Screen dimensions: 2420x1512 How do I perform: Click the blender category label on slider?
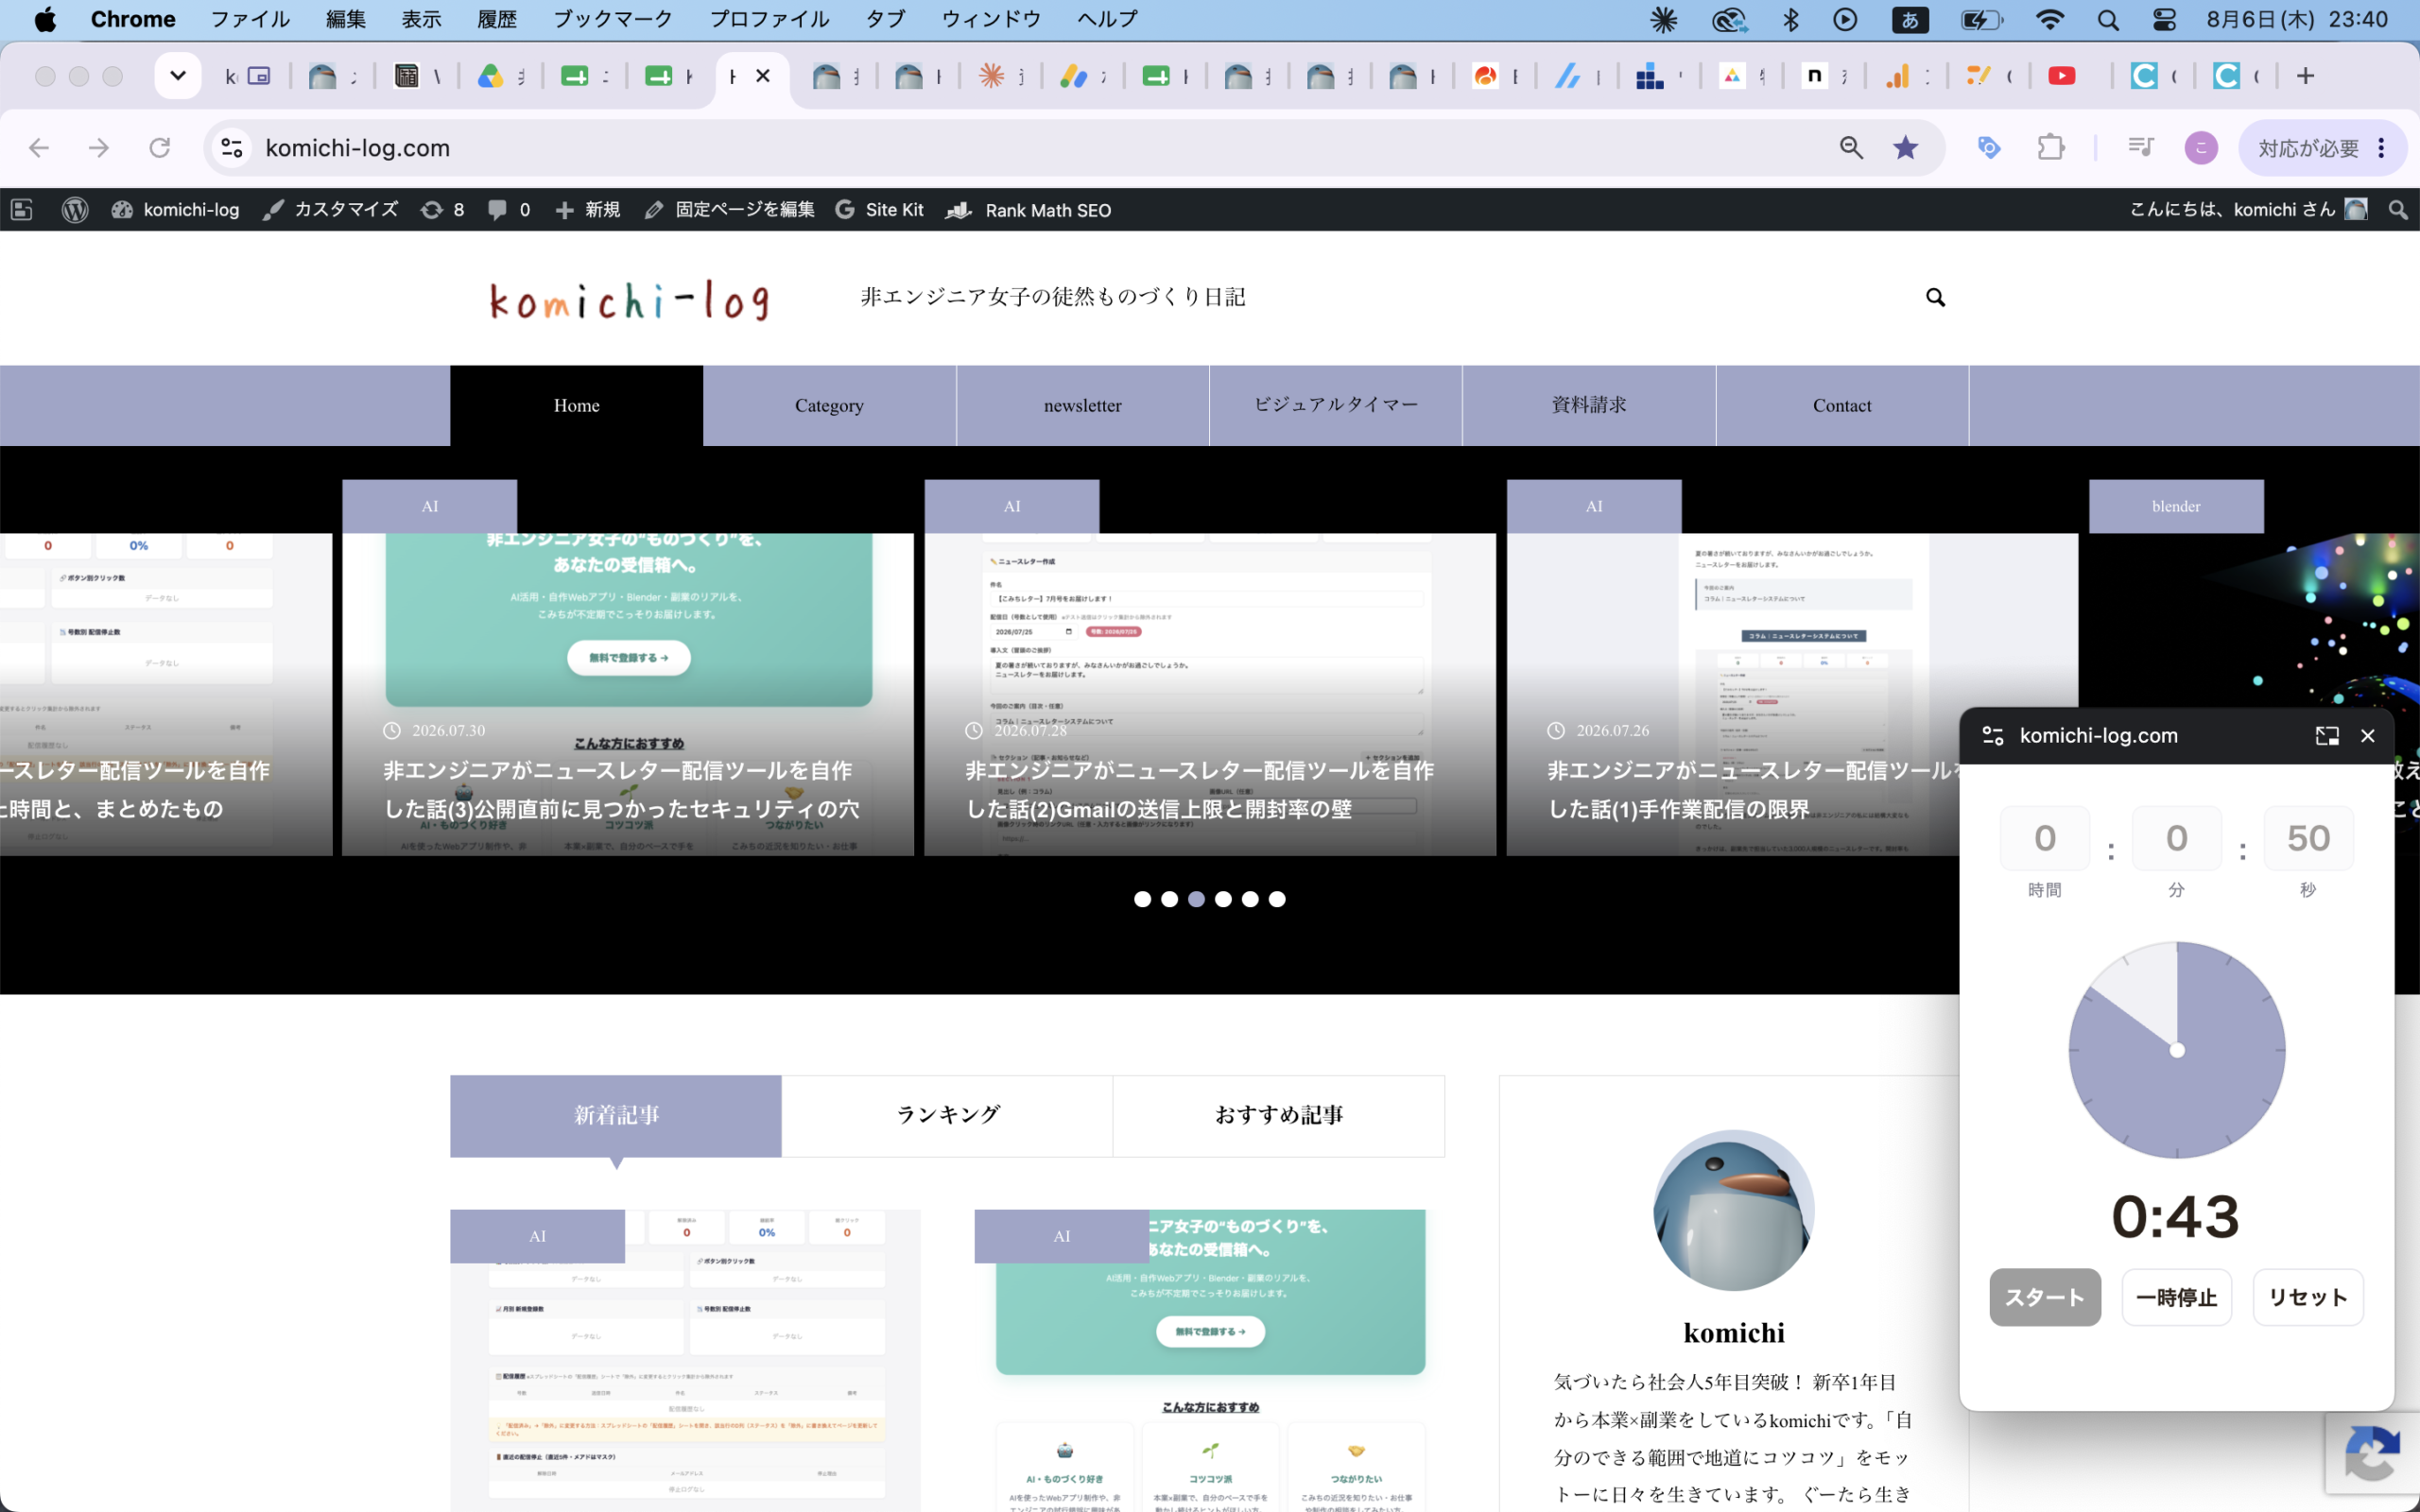click(2176, 507)
